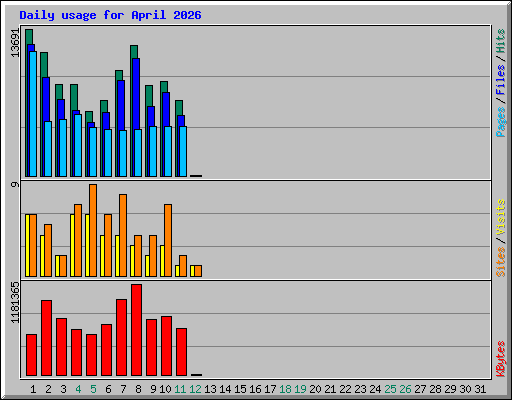
Task: Click the cyan Pages bar for day 11
Action: pyautogui.click(x=183, y=151)
